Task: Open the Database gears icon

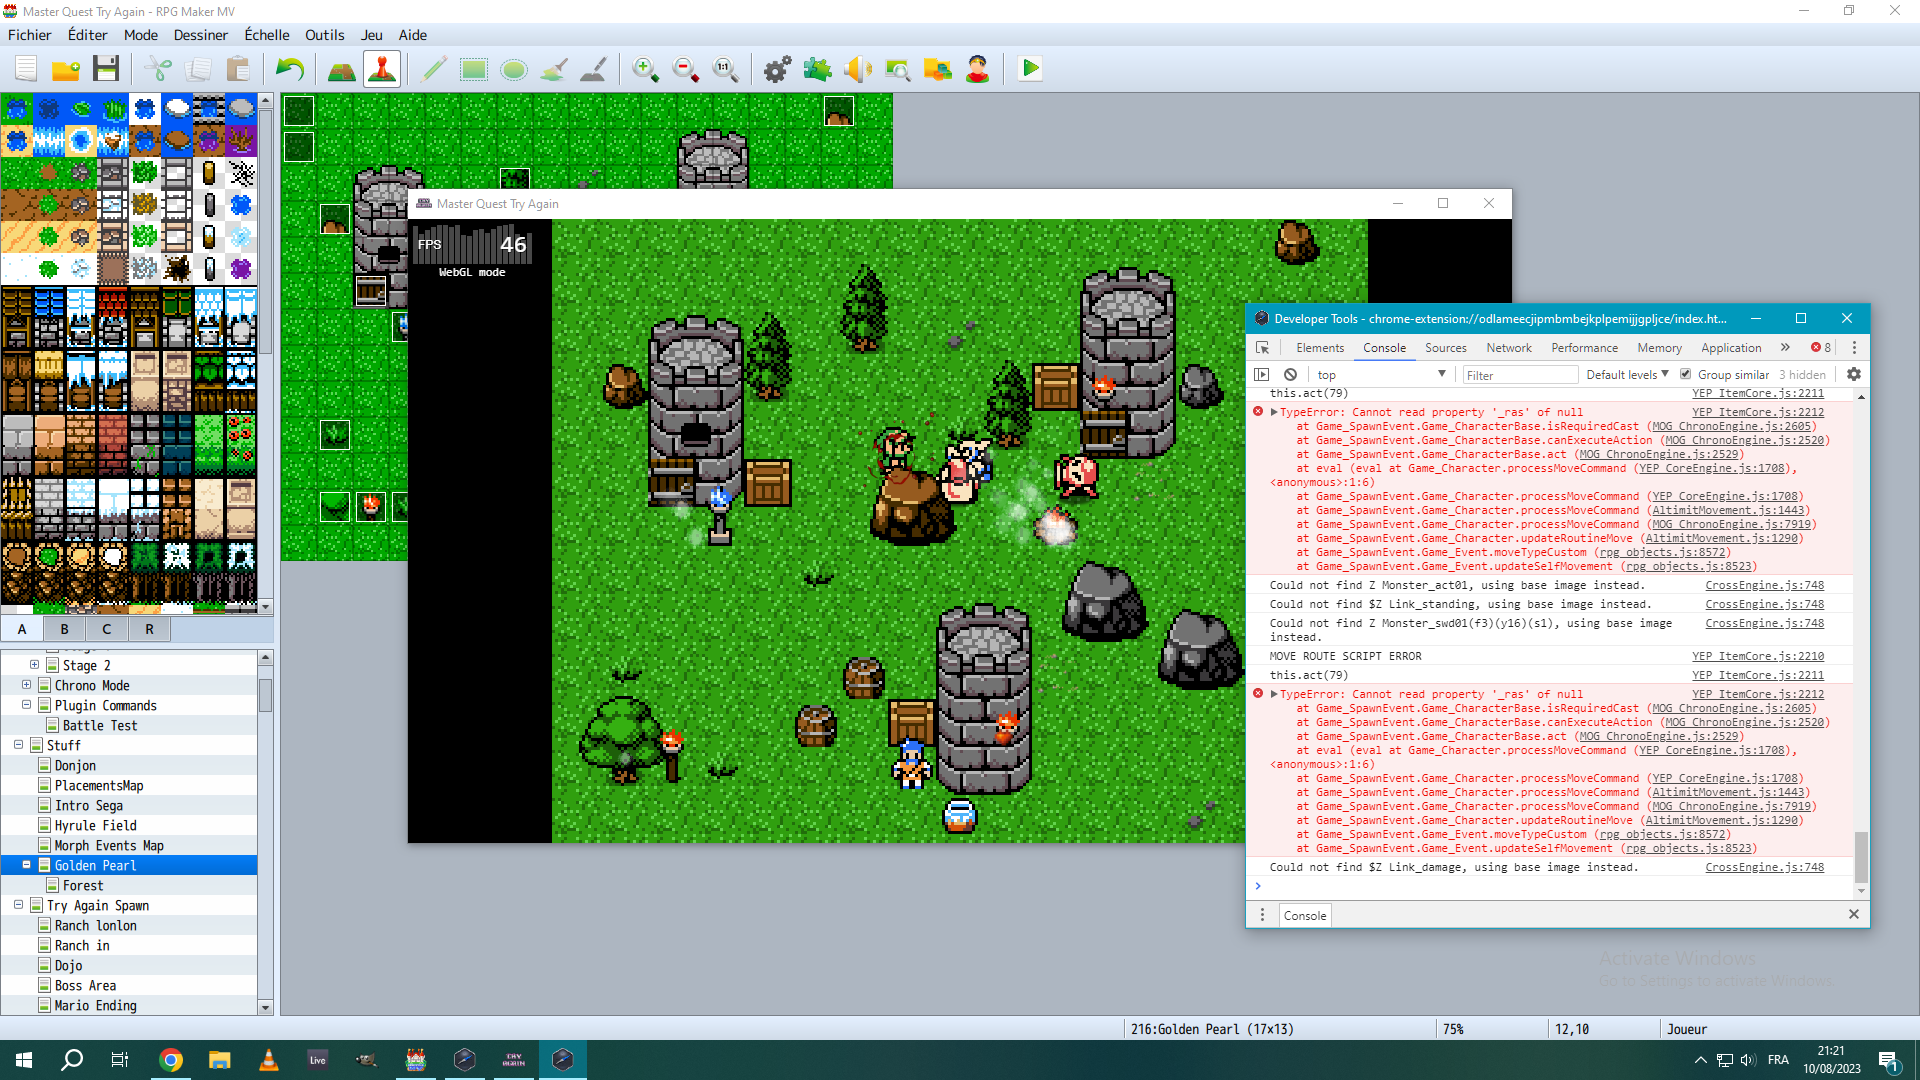Action: [778, 69]
